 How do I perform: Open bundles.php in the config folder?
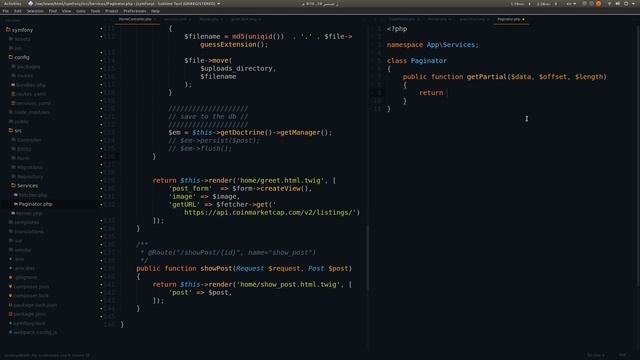(x=31, y=84)
